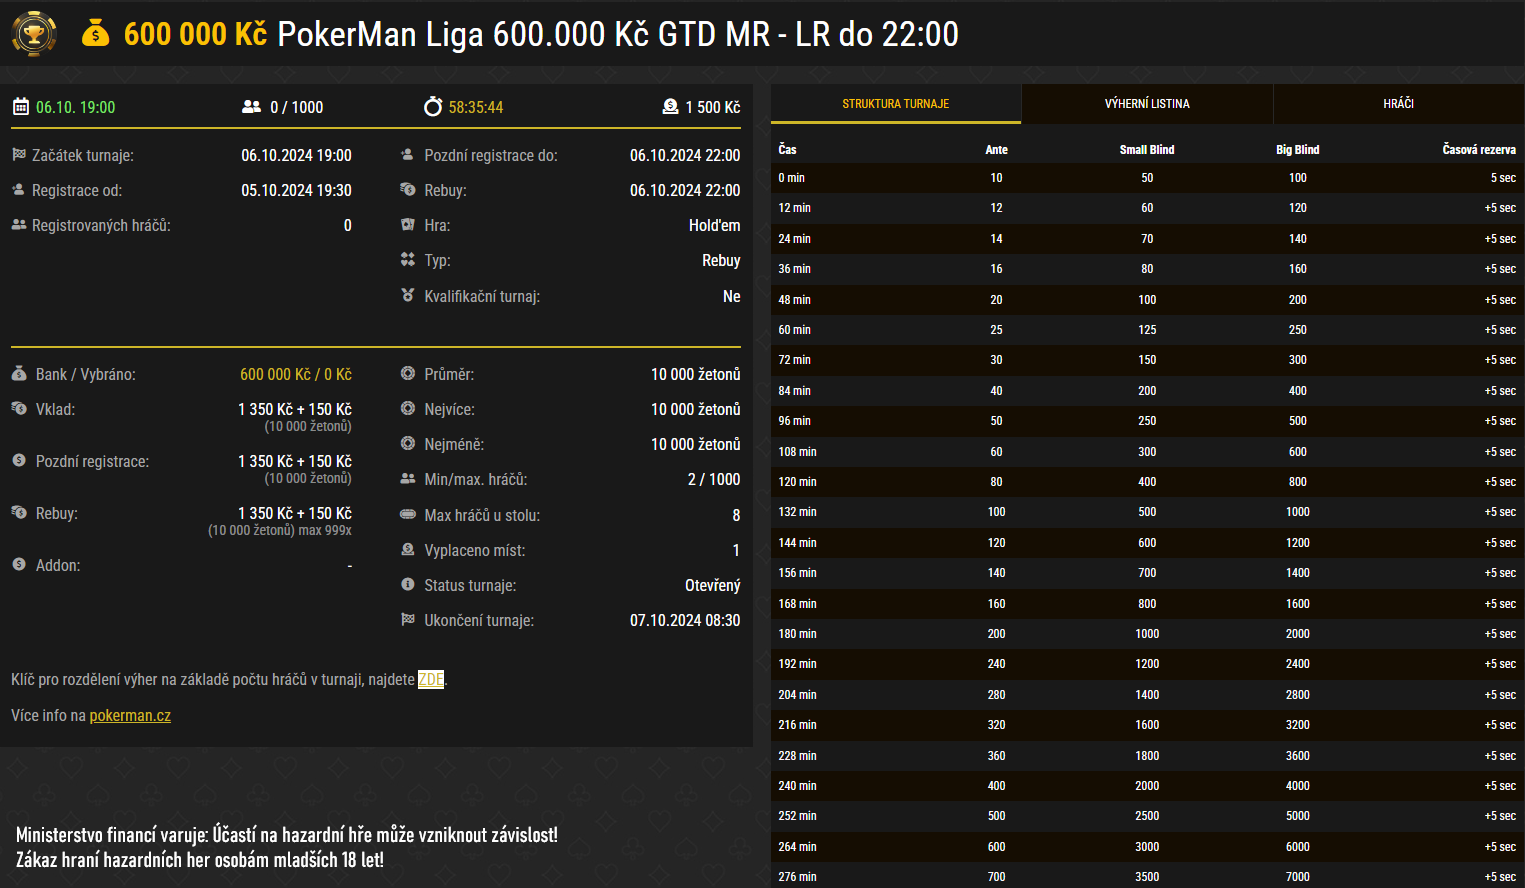This screenshot has height=888, width=1525.
Task: Click table icon beside Max hráčů u stolu
Action: coord(407,514)
